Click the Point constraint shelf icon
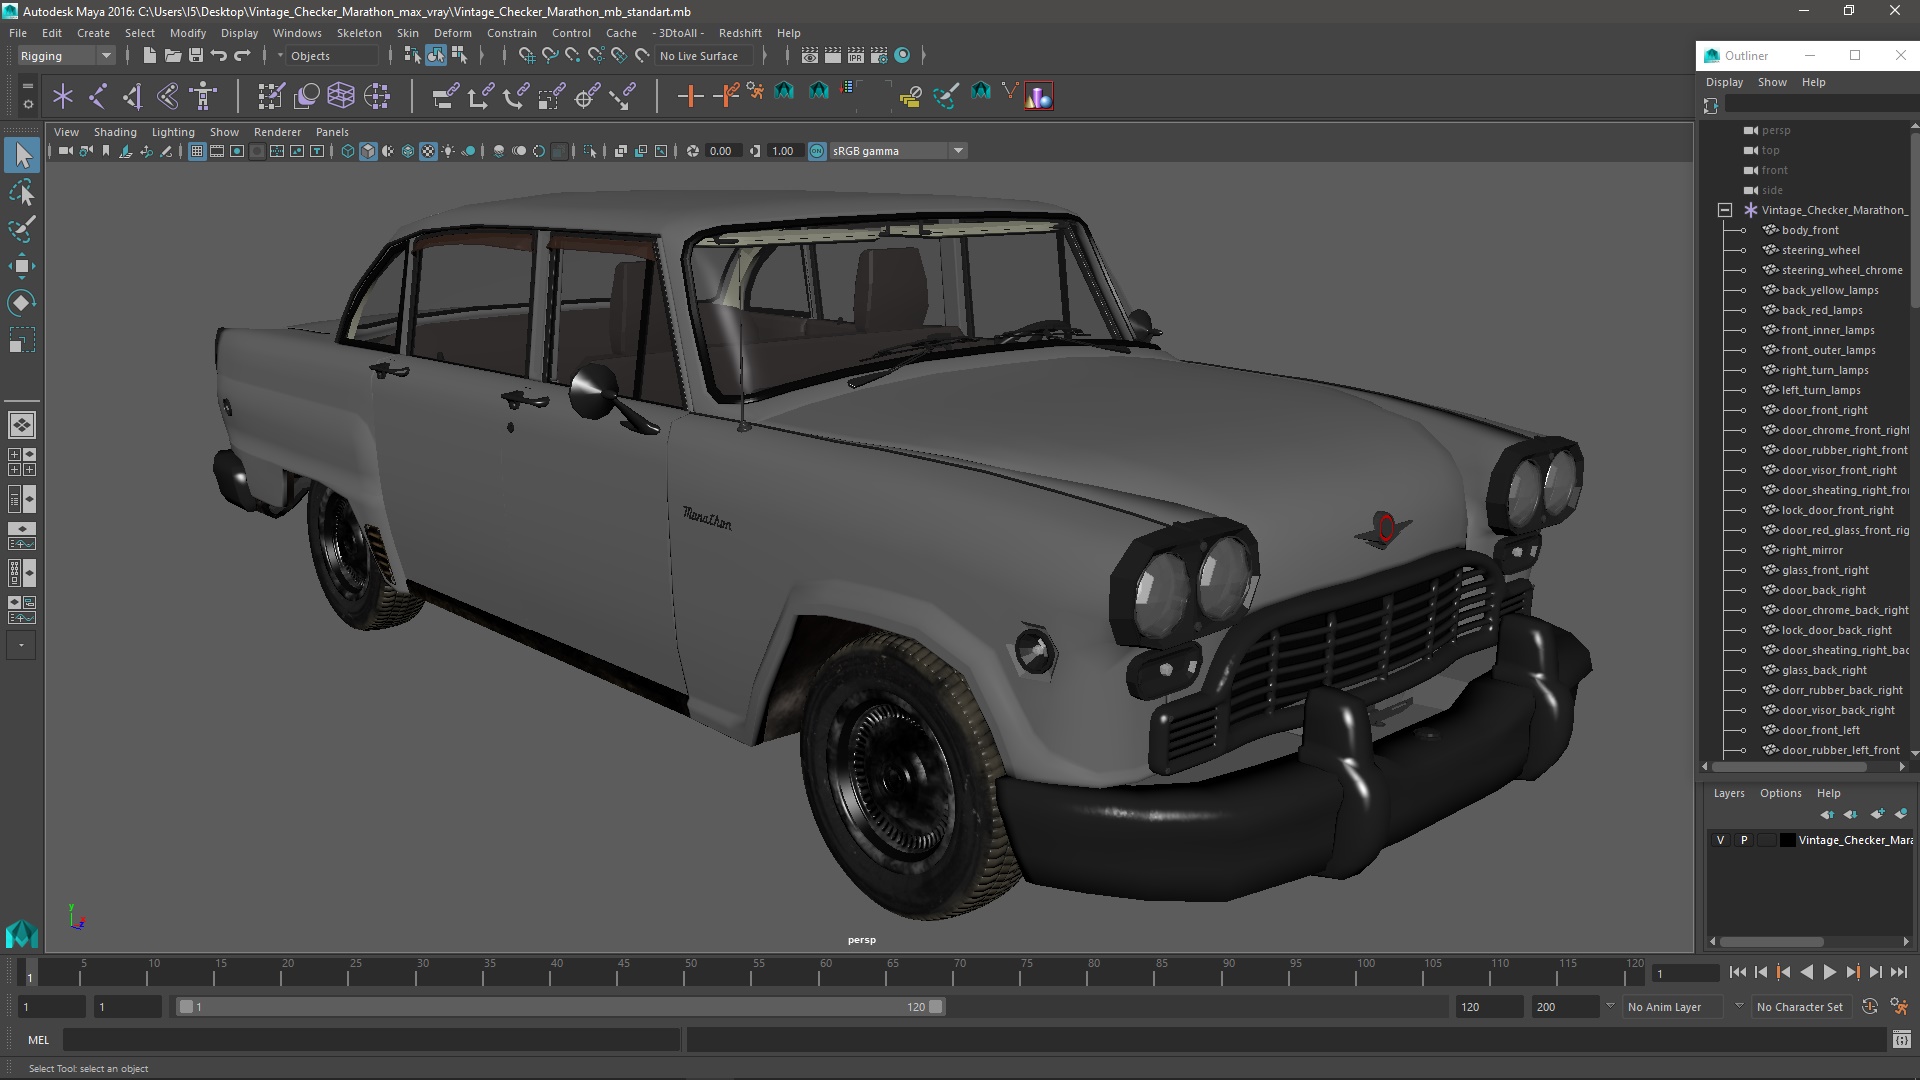Viewport: 1920px width, 1080px height. pos(480,96)
